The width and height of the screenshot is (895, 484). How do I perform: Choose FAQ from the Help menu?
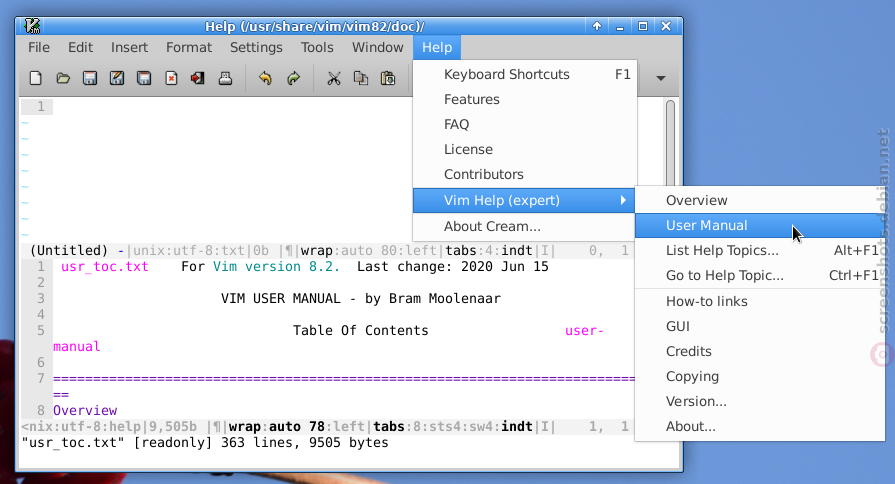tap(524, 124)
